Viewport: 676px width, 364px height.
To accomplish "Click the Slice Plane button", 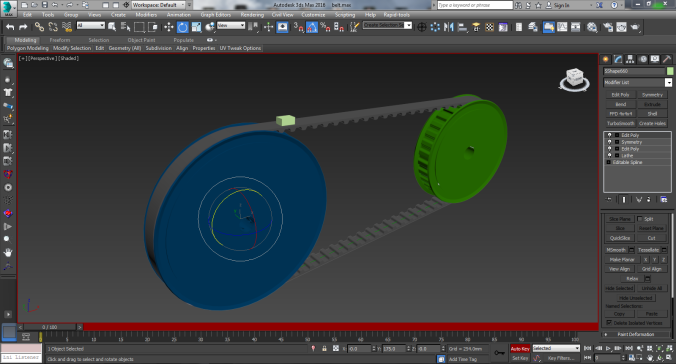I will pos(620,219).
